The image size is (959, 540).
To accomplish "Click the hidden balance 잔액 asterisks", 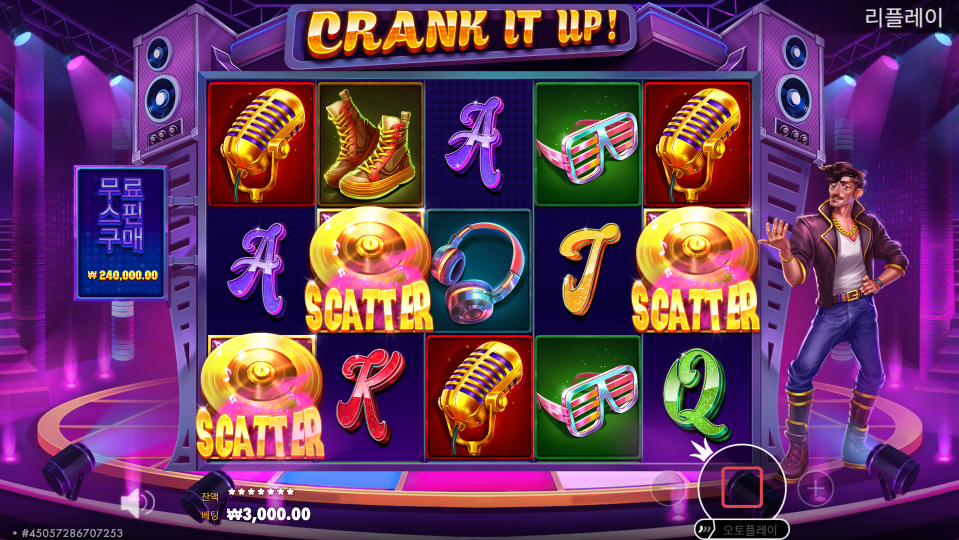I will point(261,492).
